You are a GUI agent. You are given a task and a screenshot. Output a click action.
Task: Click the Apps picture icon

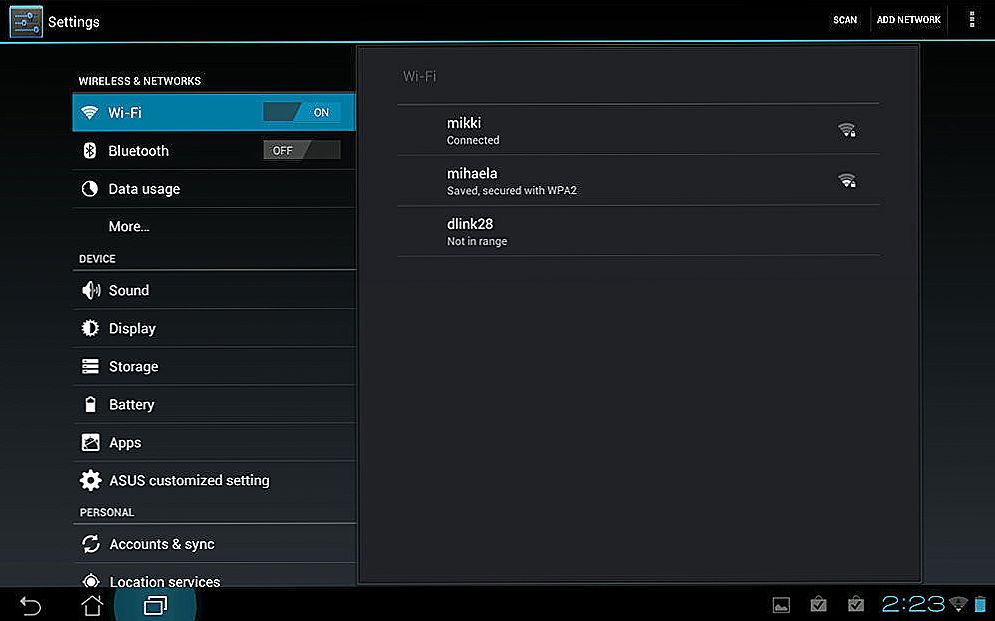pos(90,442)
